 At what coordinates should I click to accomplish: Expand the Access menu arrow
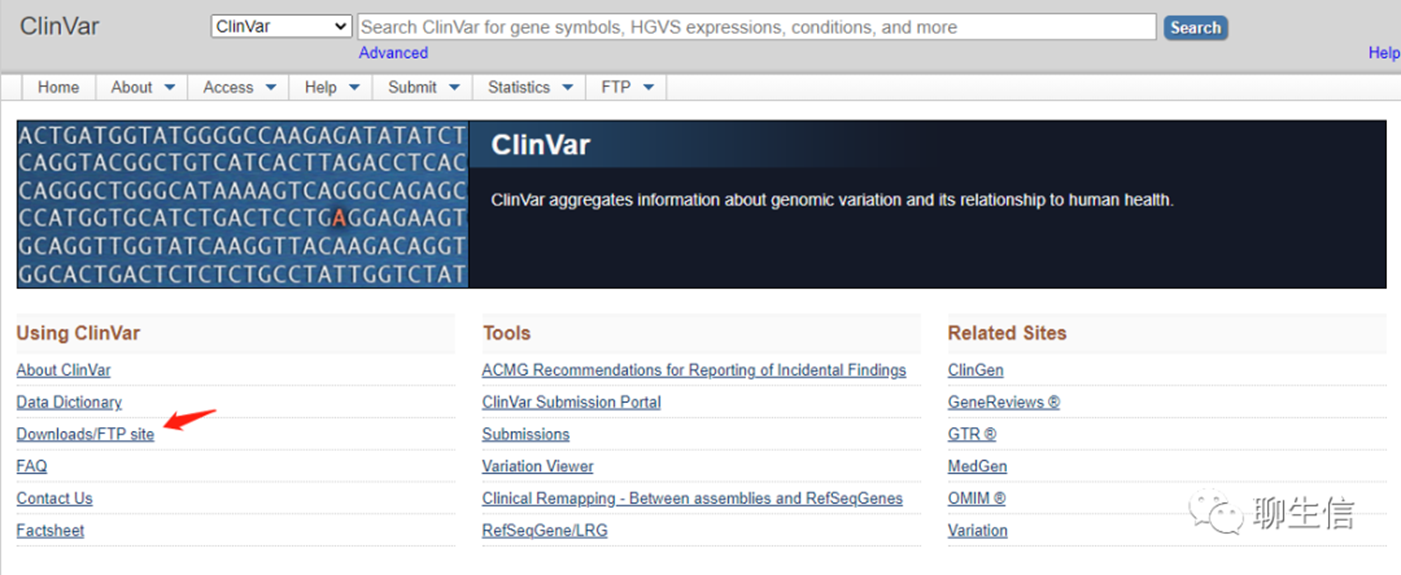click(270, 88)
